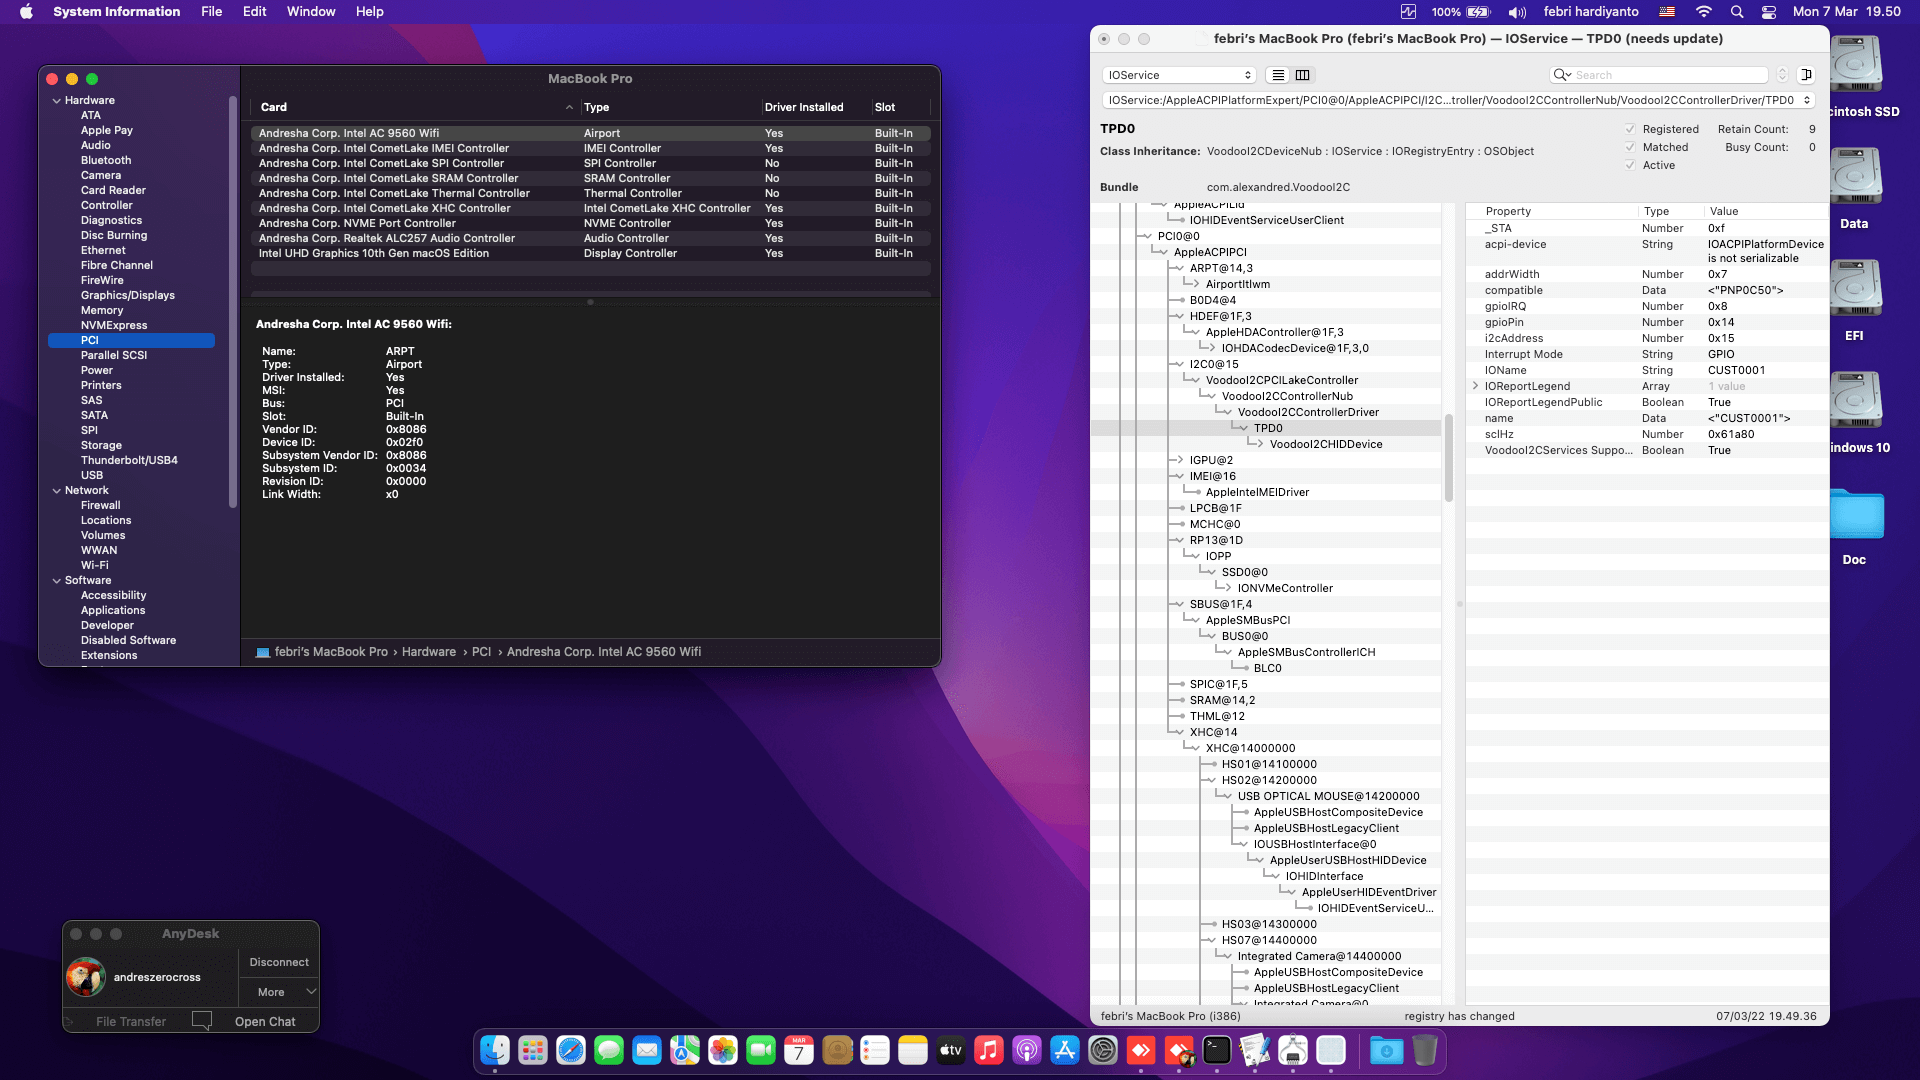The width and height of the screenshot is (1920, 1080).
Task: Launch Safari from the Dock
Action: (x=571, y=1050)
